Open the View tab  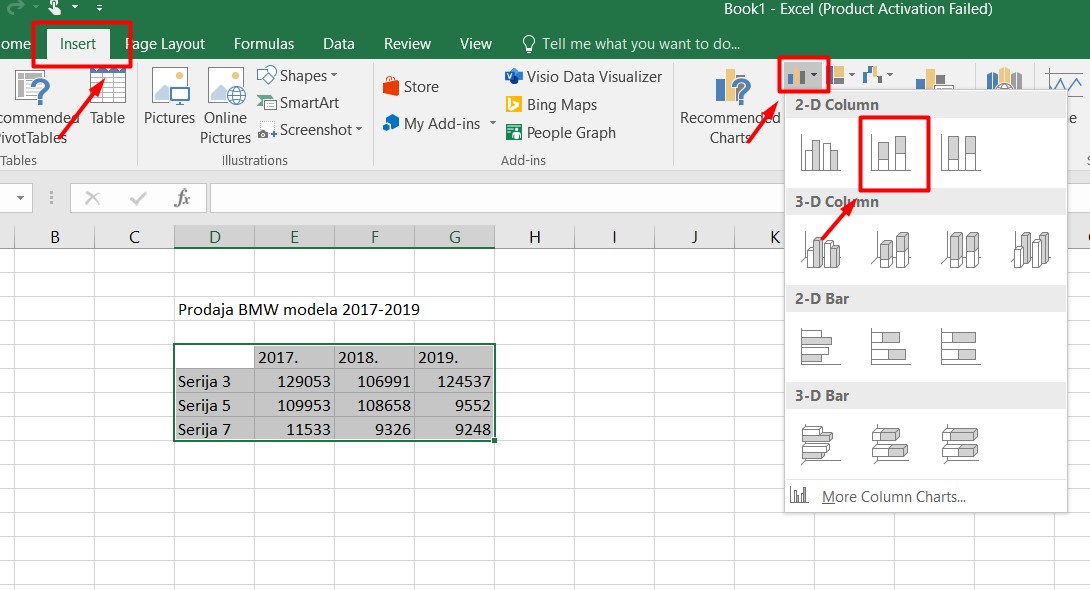tap(475, 44)
